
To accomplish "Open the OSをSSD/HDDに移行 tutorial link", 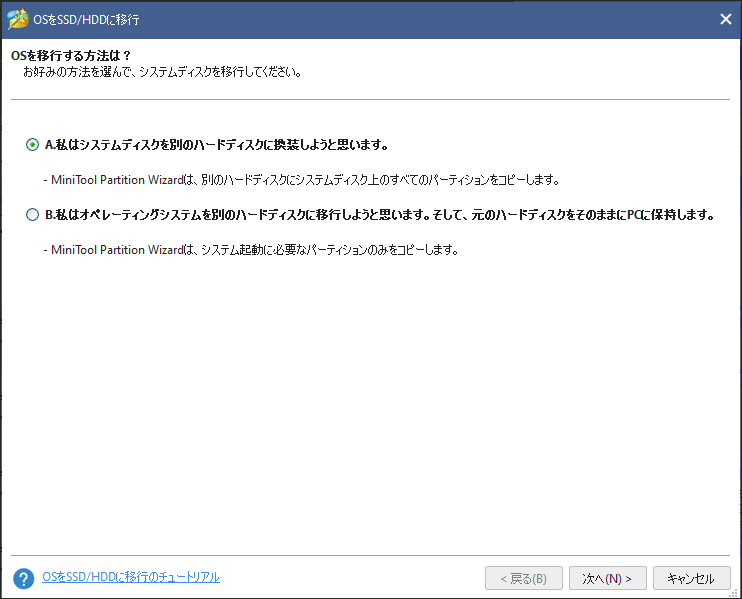I will point(131,577).
